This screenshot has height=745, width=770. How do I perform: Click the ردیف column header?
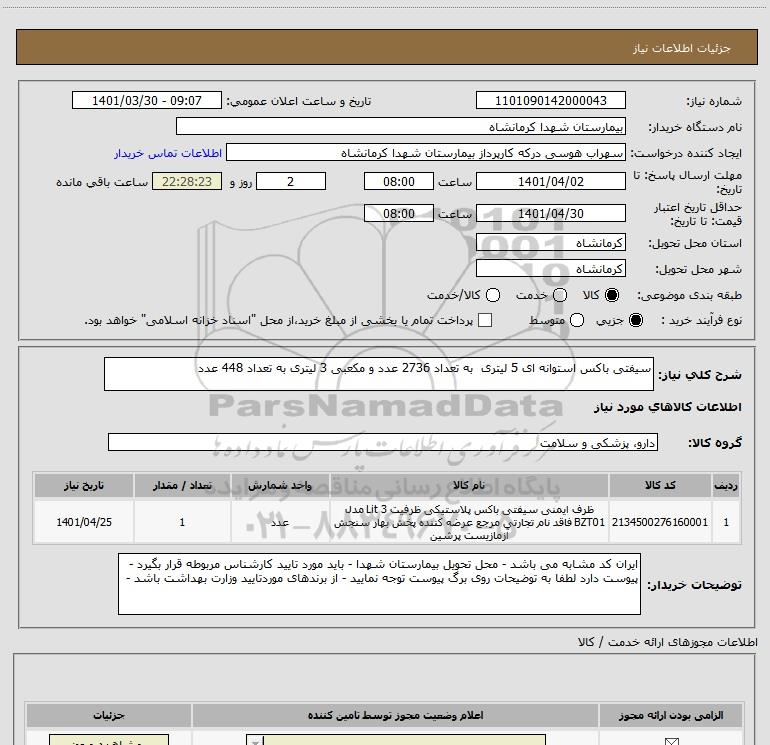726,485
